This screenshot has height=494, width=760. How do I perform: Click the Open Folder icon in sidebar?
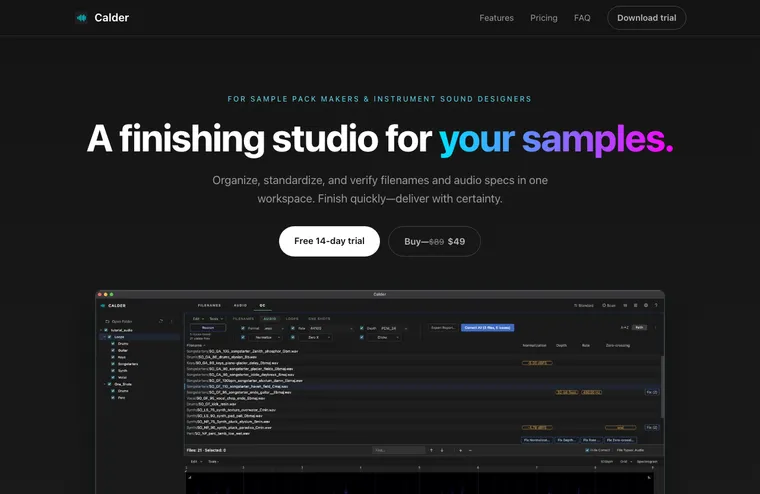108,321
